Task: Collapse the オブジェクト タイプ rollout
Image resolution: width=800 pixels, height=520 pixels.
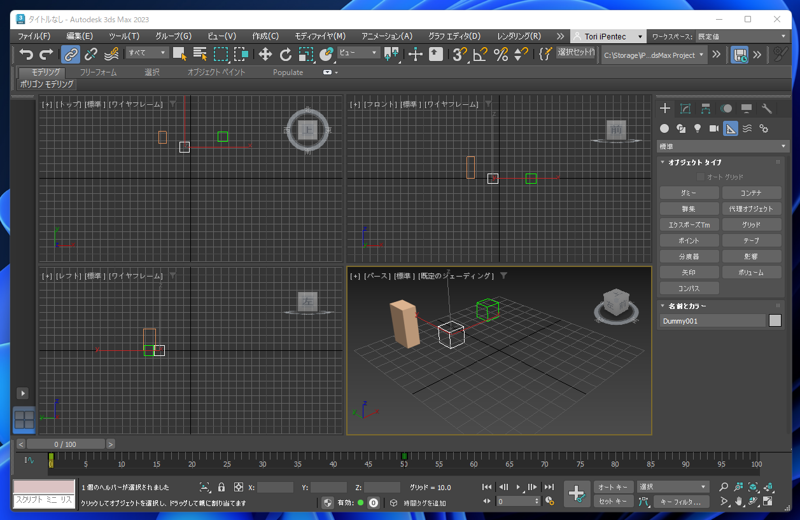Action: [x=695, y=162]
